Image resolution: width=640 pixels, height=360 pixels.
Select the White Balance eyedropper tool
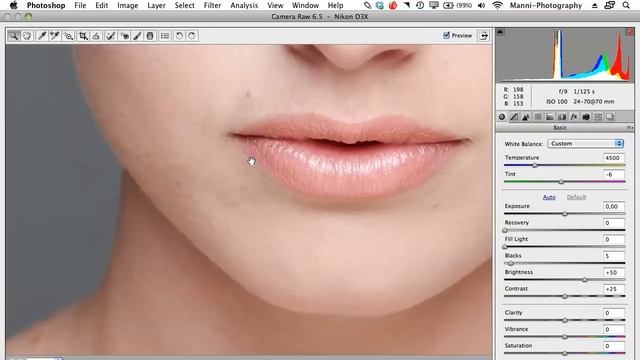tap(41, 36)
